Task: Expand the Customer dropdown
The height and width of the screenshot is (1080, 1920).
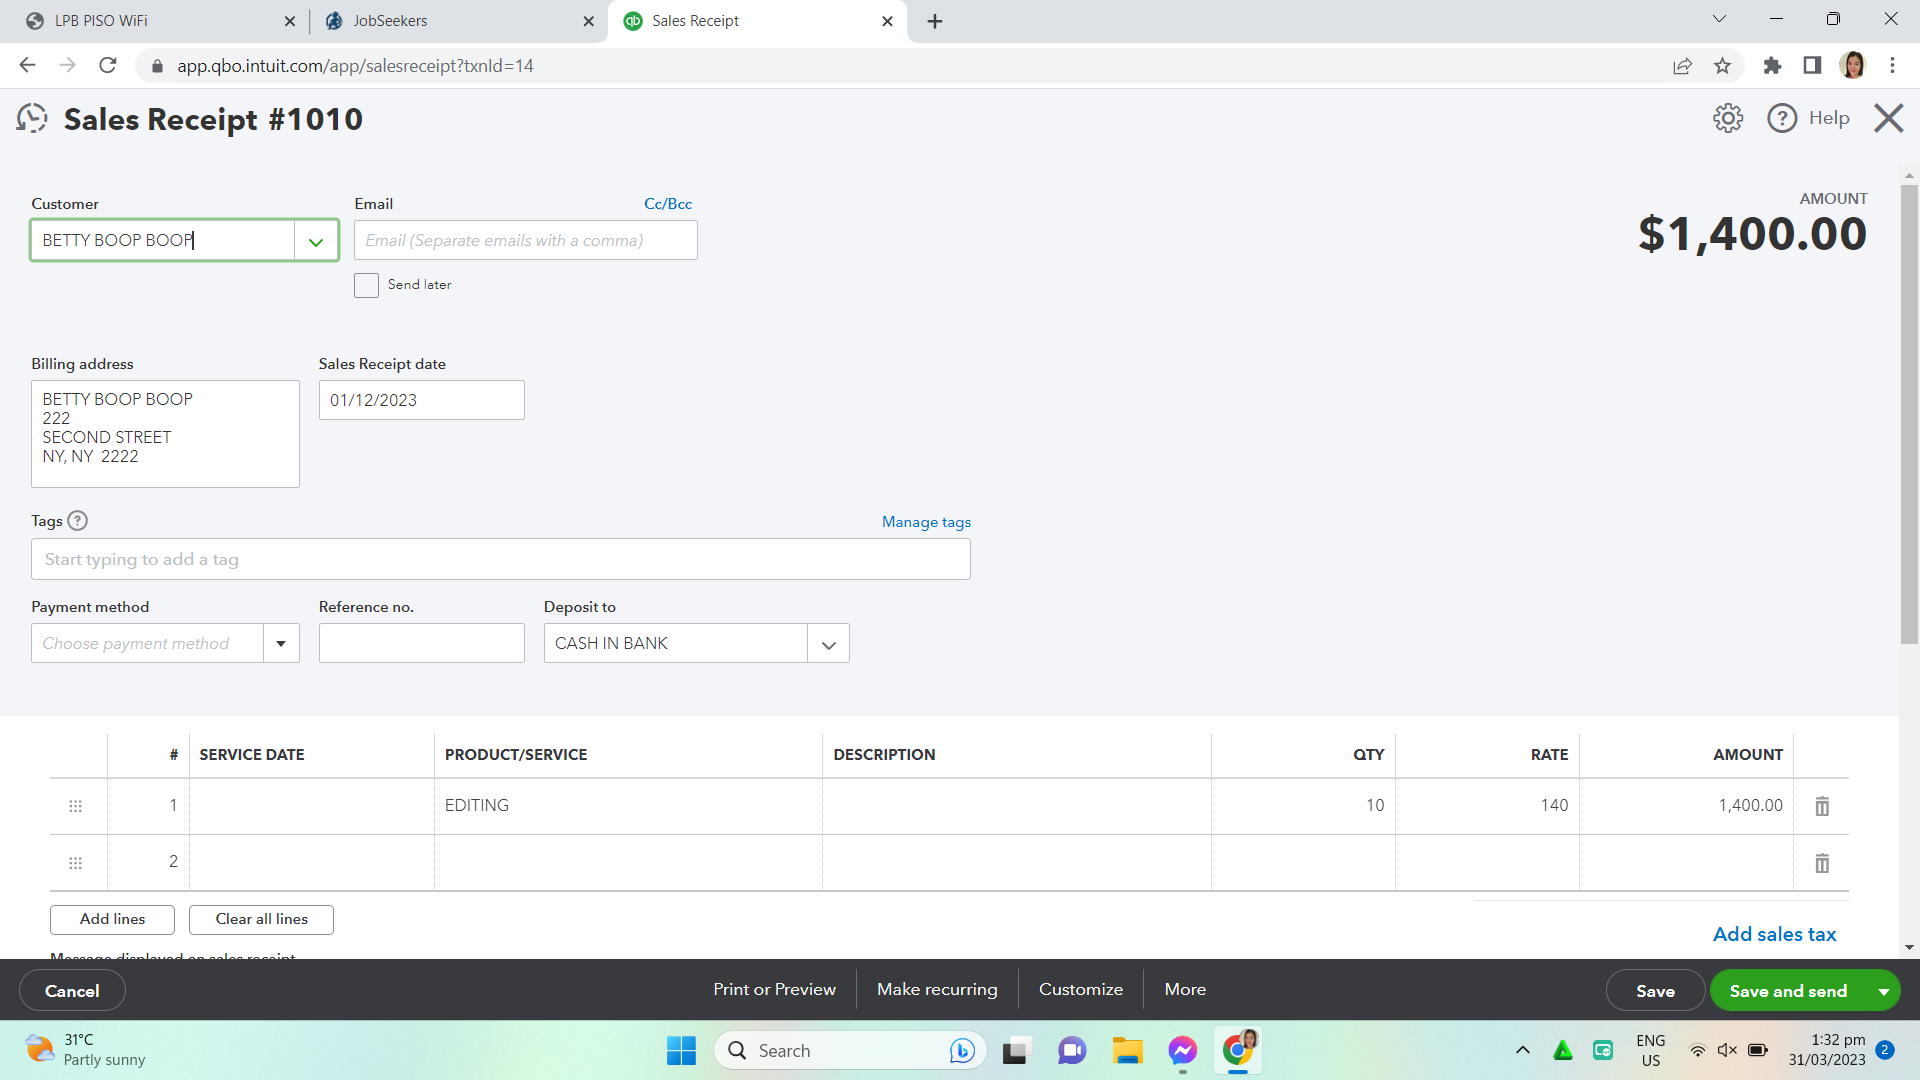Action: 316,241
